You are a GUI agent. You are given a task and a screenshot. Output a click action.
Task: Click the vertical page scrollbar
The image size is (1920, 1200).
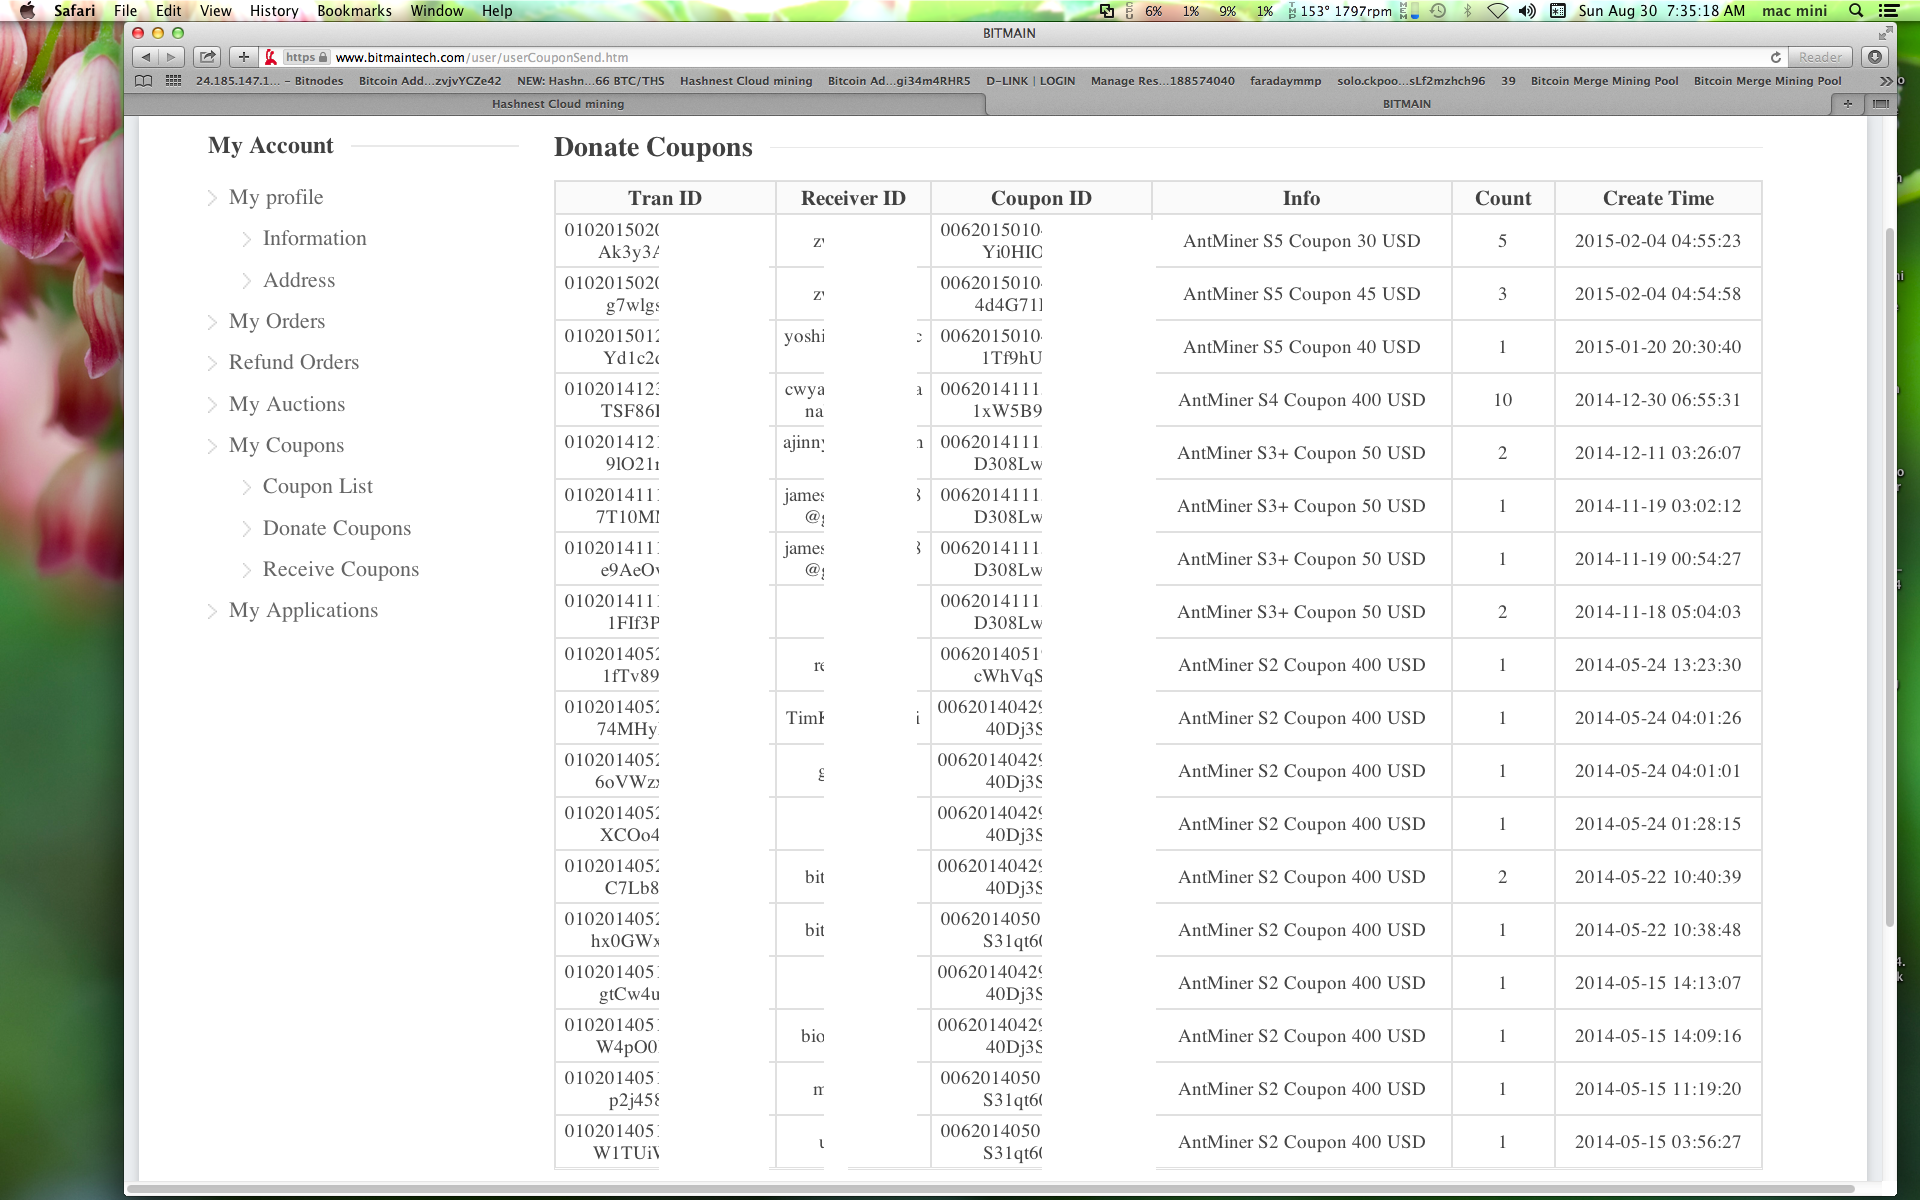(1889, 578)
